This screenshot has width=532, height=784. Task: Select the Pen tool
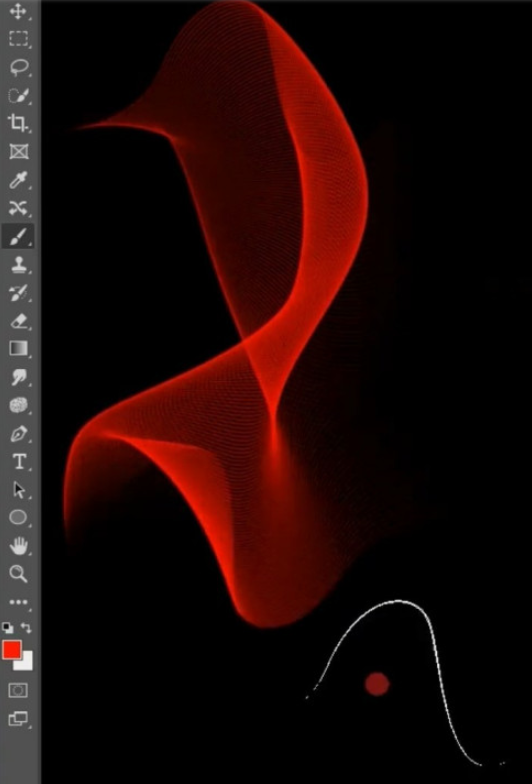18,433
